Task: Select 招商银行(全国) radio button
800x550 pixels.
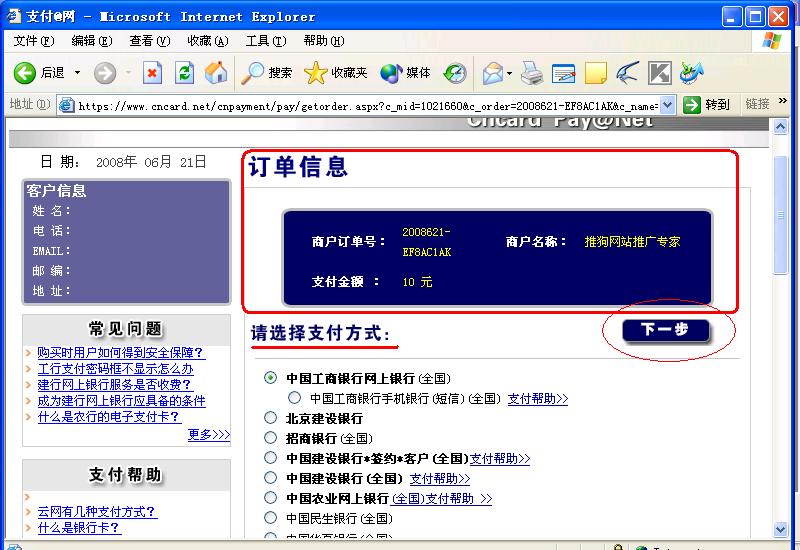Action: (270, 437)
